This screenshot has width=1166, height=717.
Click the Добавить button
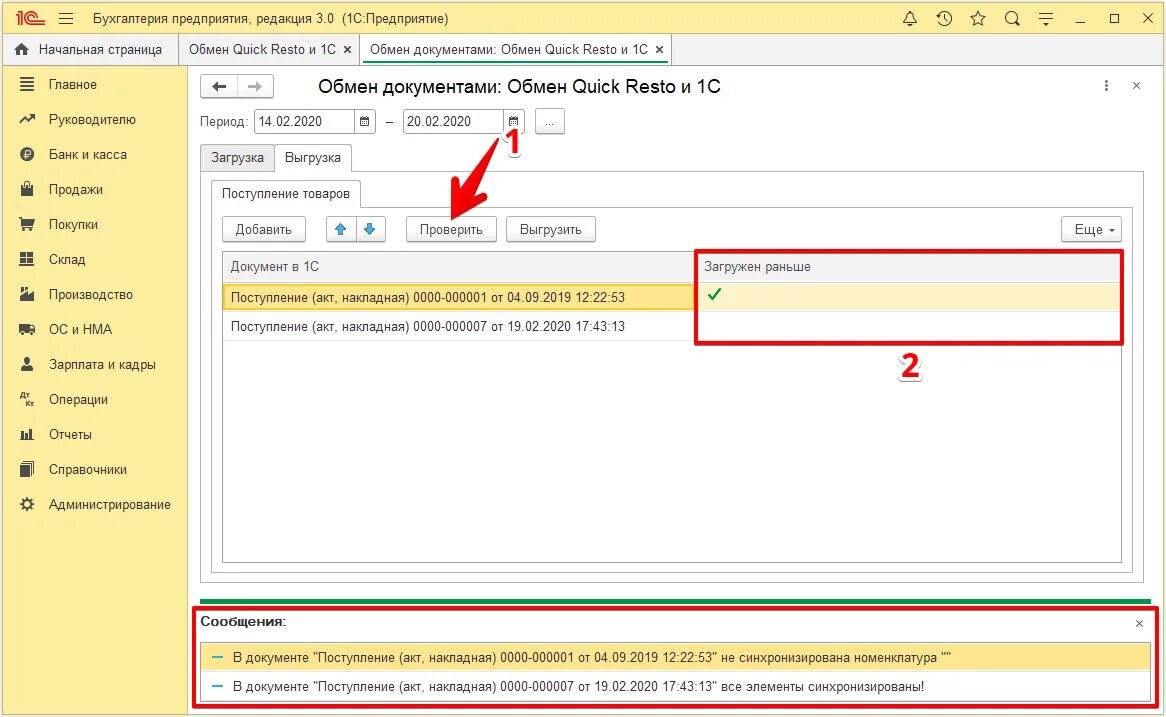click(x=263, y=230)
